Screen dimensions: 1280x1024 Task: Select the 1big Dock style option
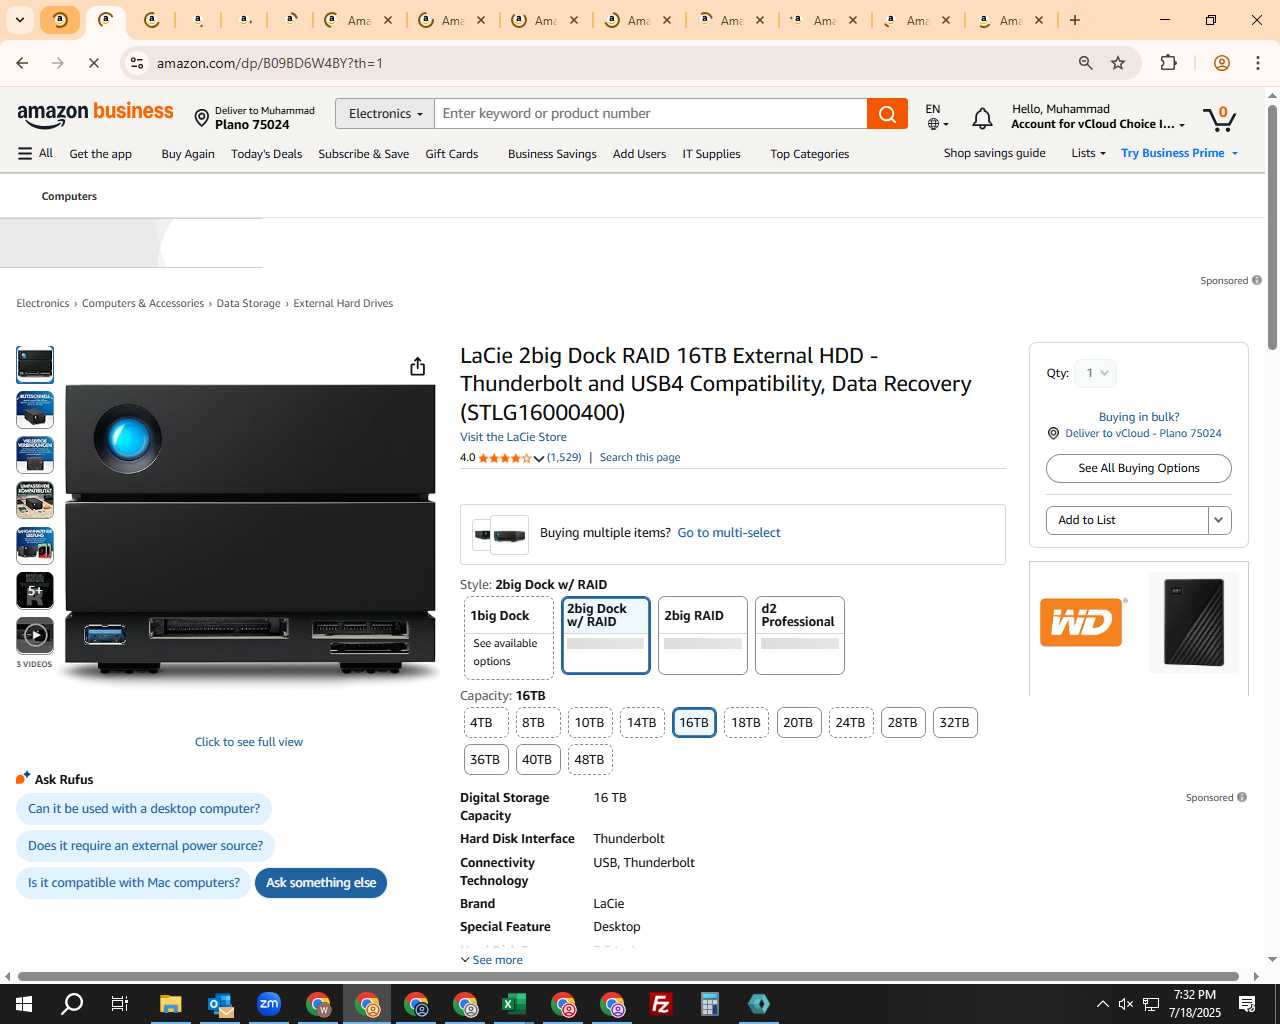click(x=509, y=636)
